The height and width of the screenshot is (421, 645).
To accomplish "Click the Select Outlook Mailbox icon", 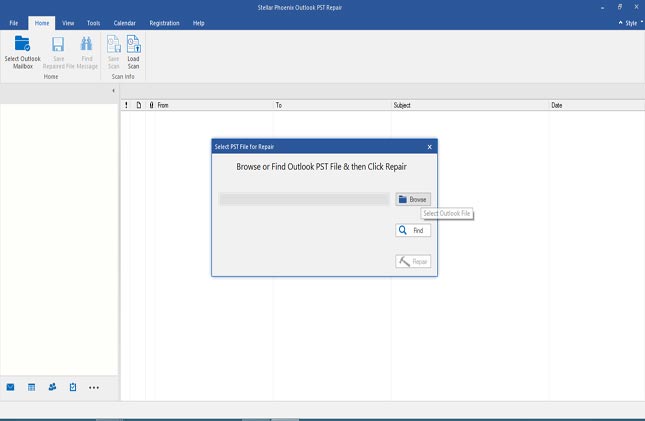I will [23, 44].
